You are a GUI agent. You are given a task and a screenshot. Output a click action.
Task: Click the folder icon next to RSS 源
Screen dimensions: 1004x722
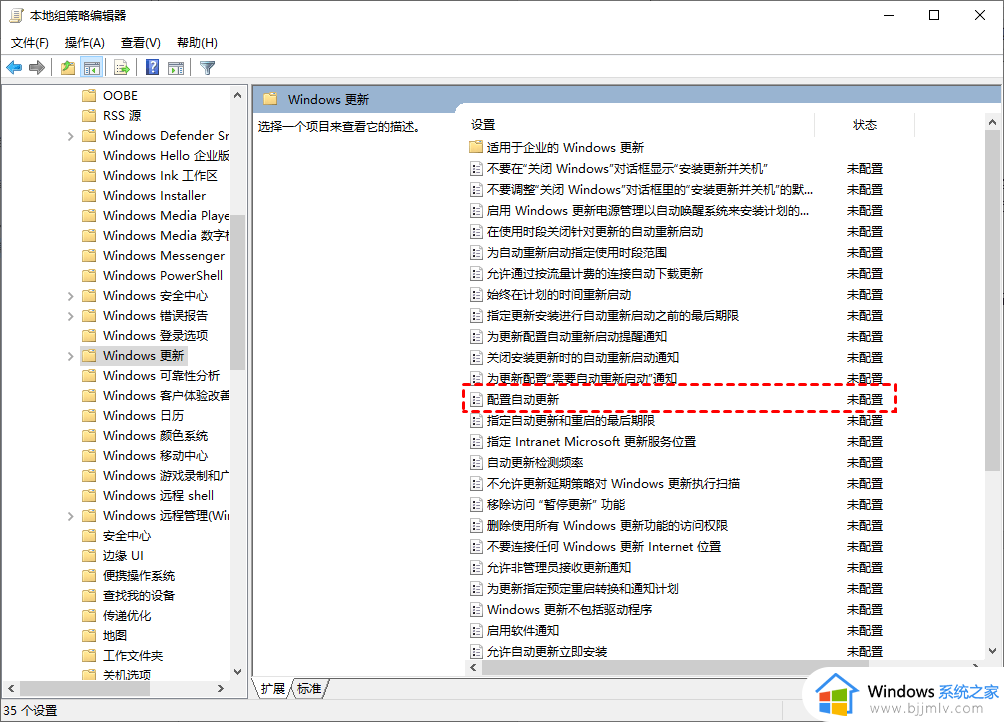point(90,115)
